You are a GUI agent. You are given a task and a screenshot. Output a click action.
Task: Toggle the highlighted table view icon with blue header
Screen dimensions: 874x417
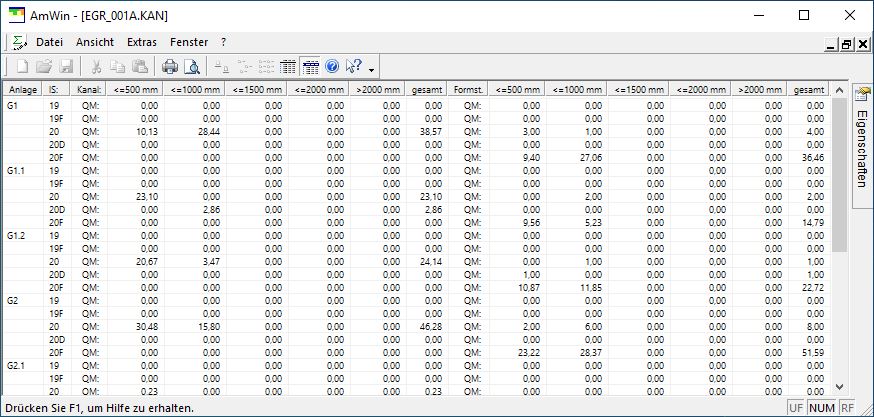pos(310,67)
